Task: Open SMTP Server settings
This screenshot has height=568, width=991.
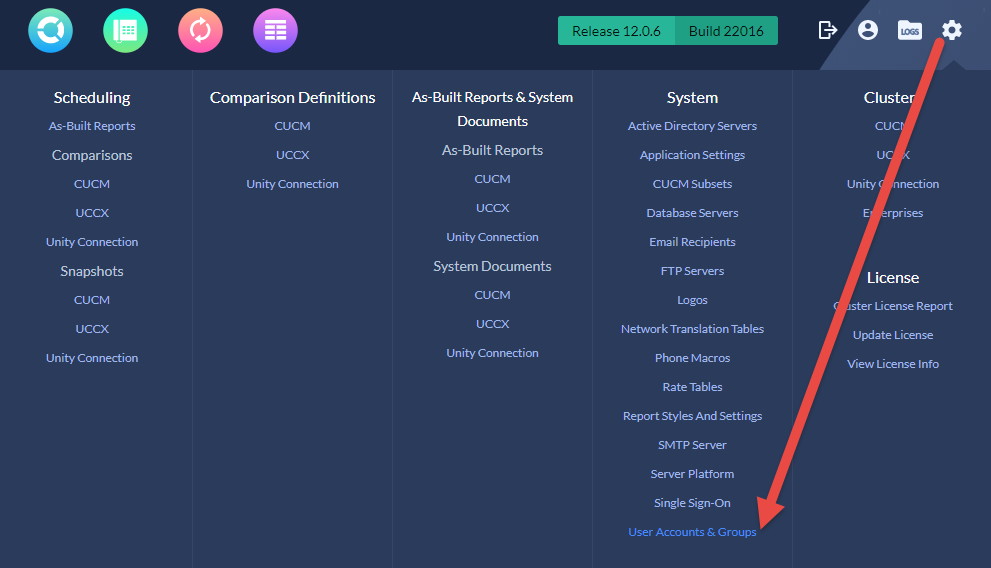Action: (x=692, y=445)
